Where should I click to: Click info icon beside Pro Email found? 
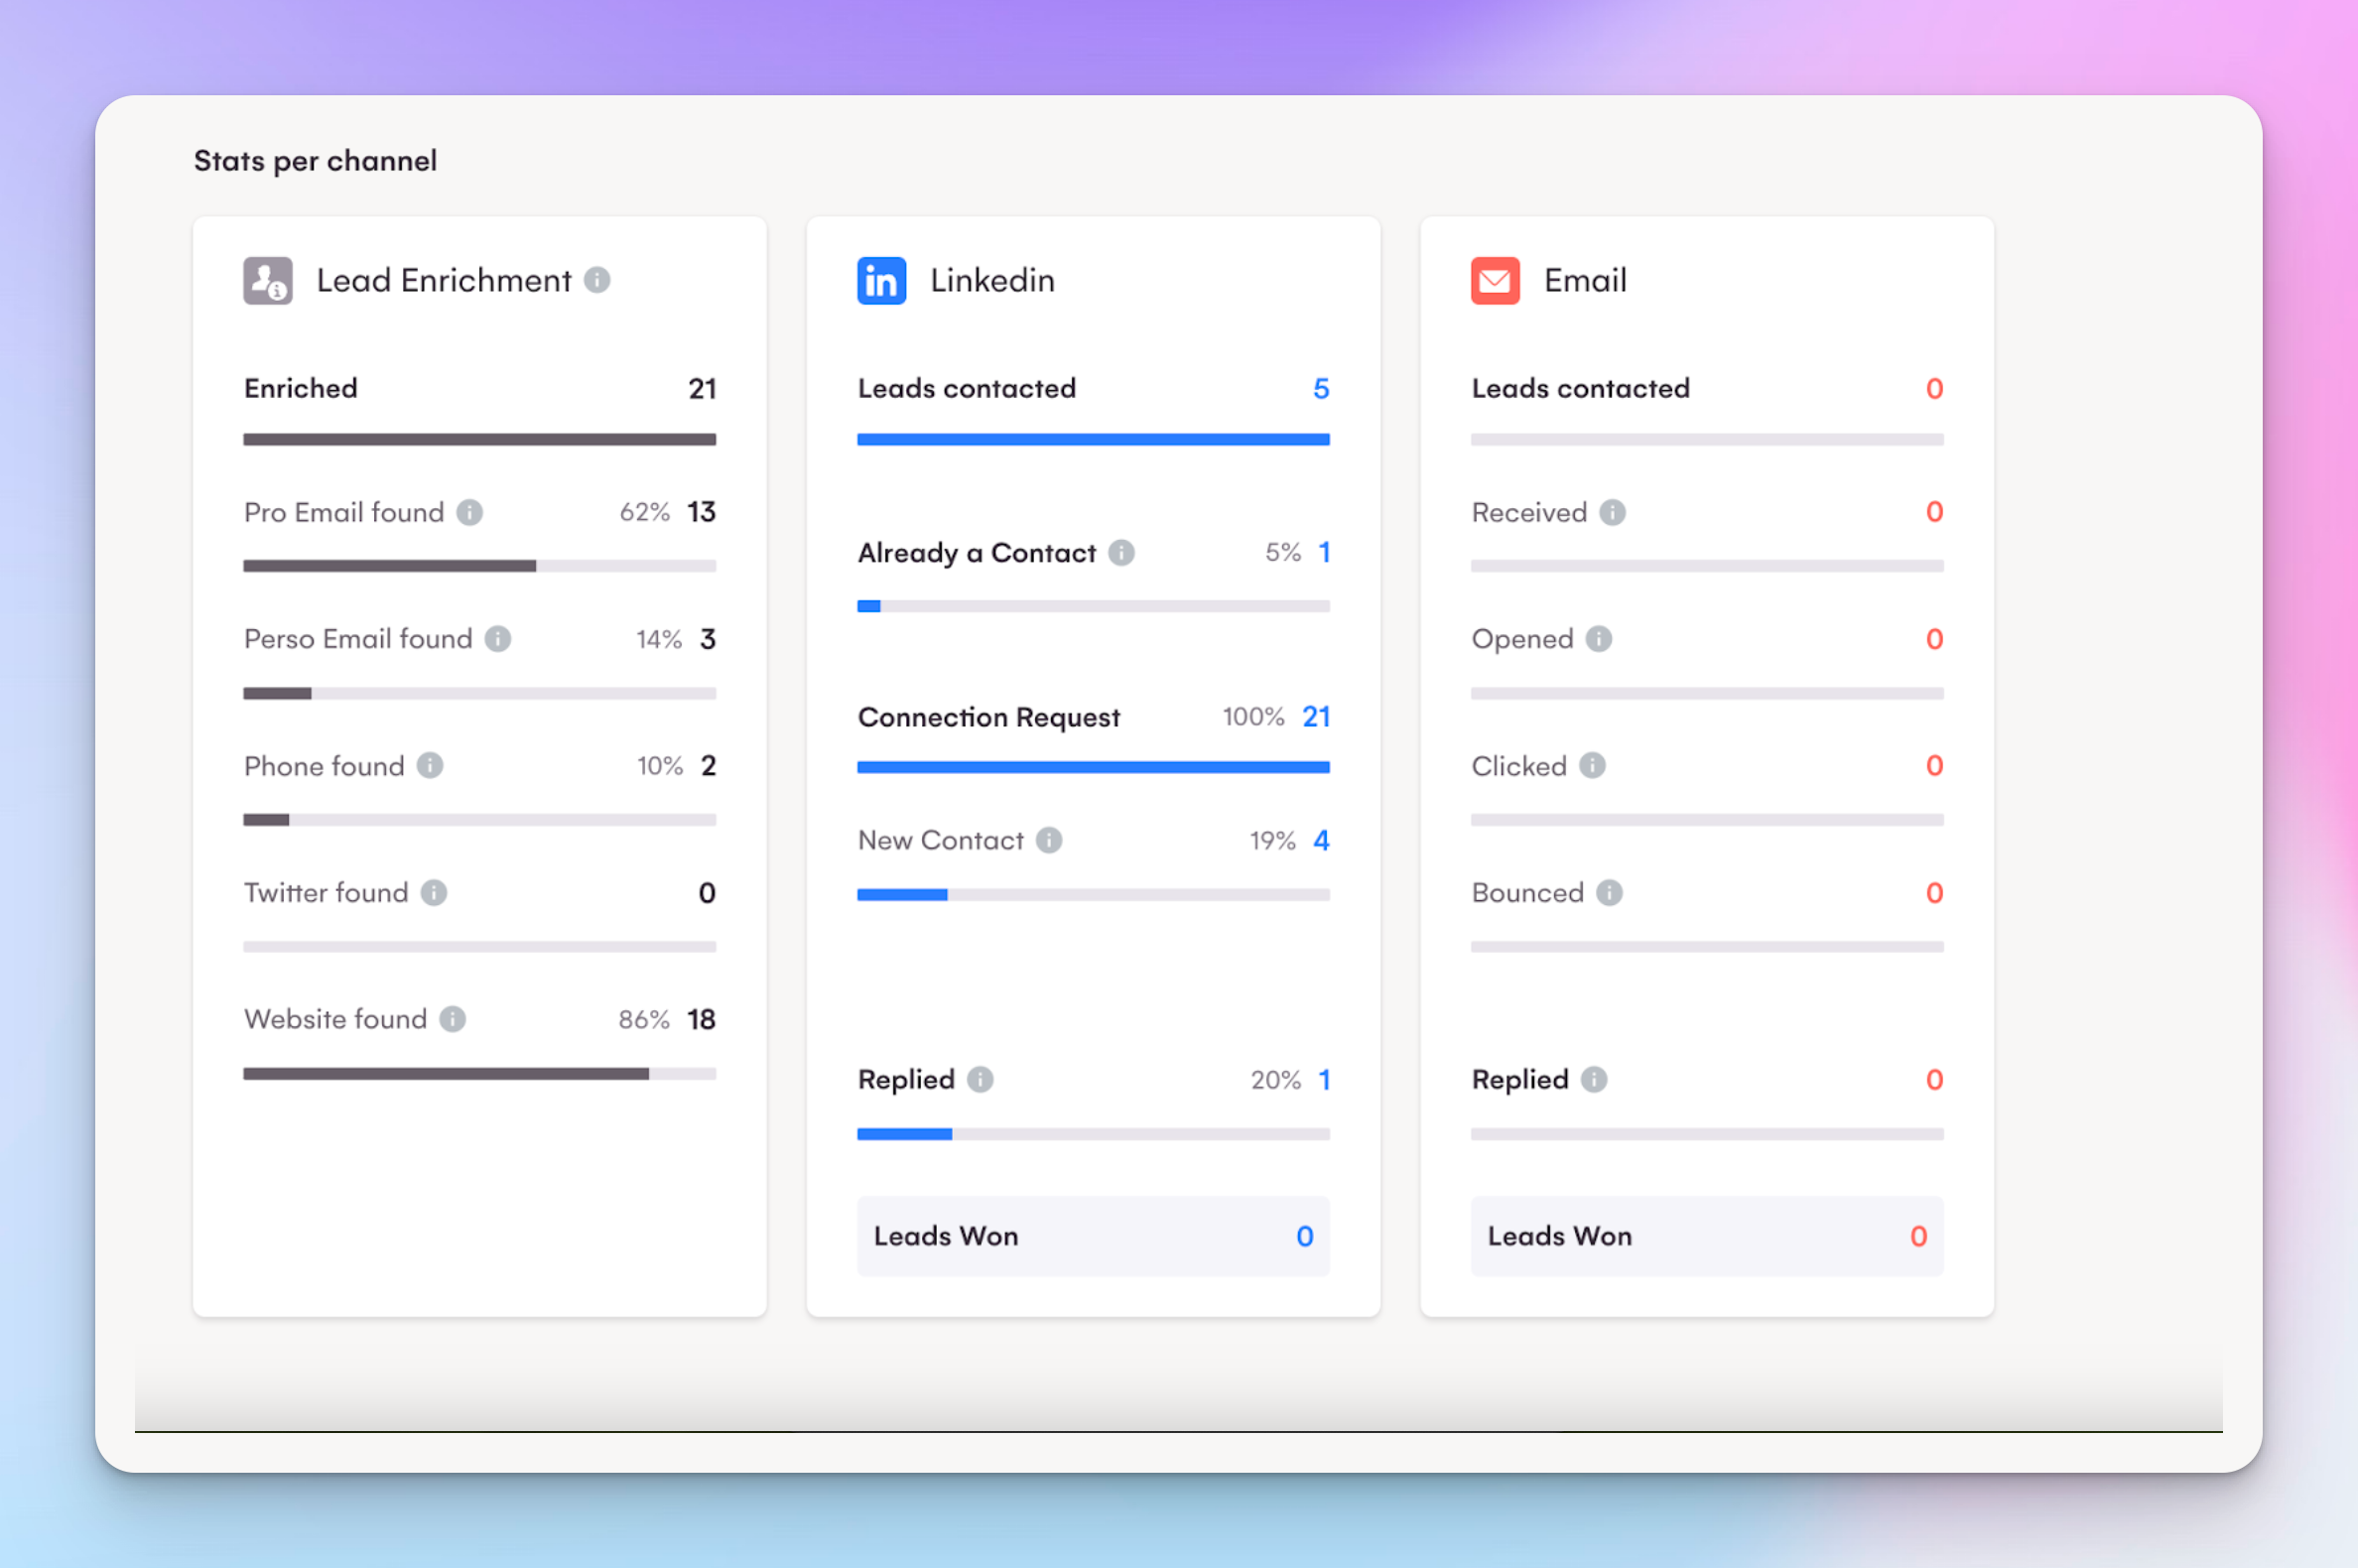[469, 512]
